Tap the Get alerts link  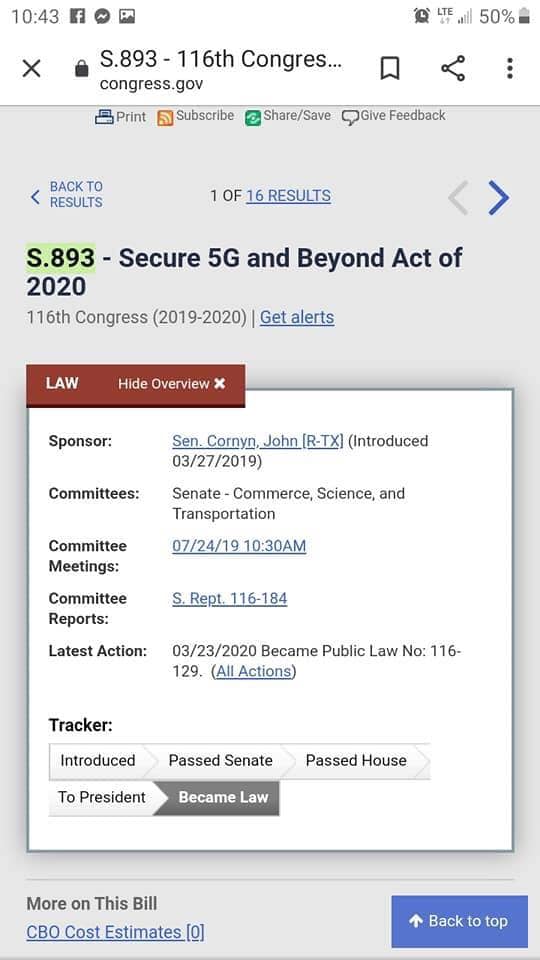[297, 317]
